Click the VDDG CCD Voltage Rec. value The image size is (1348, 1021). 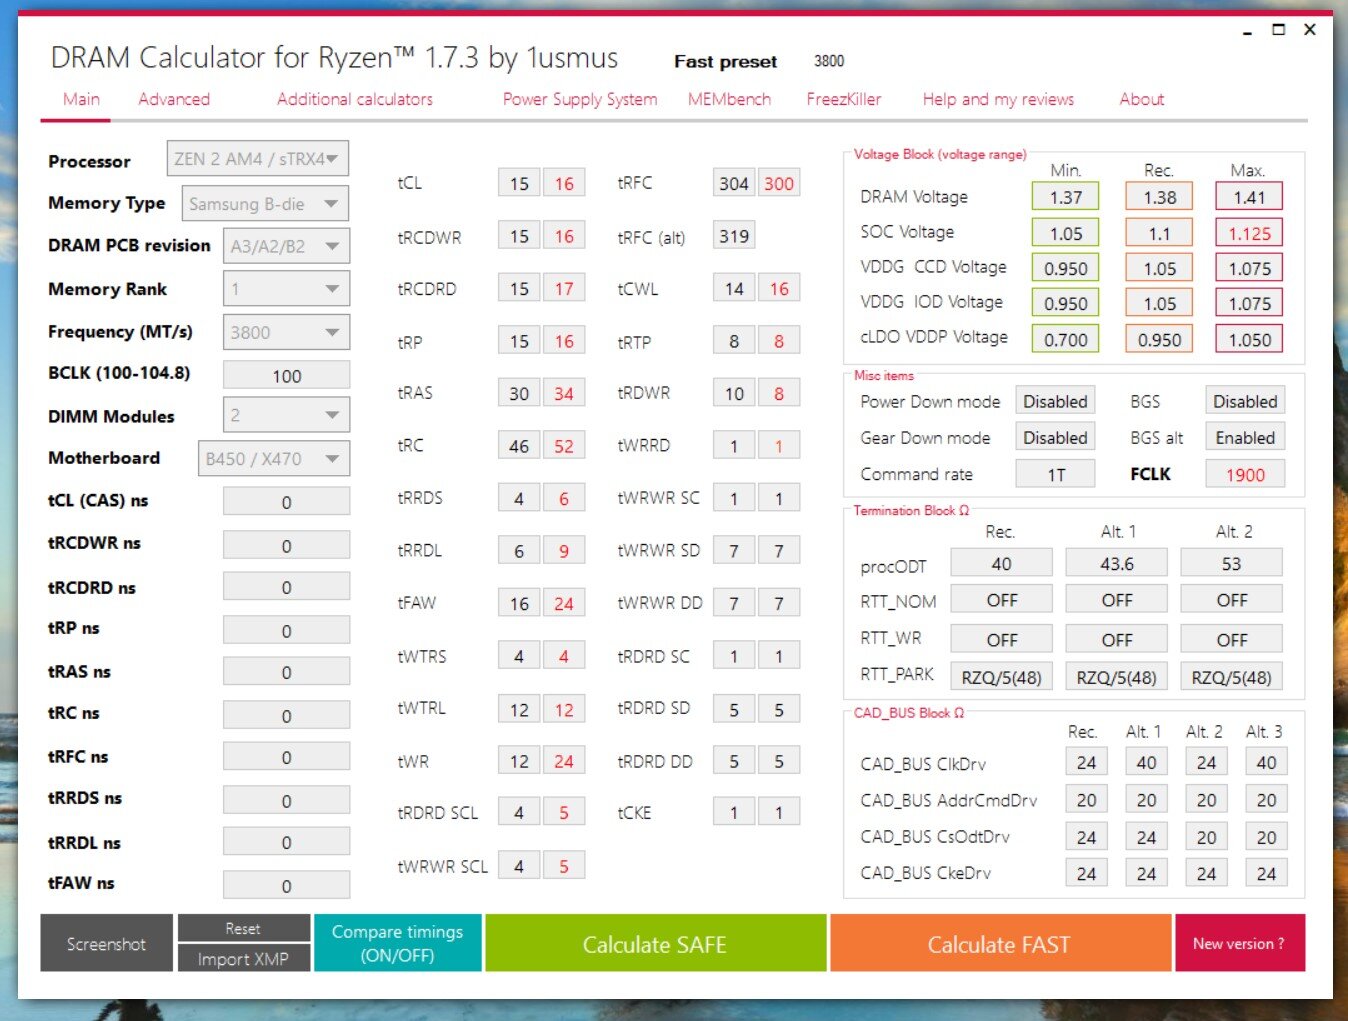coord(1159,268)
